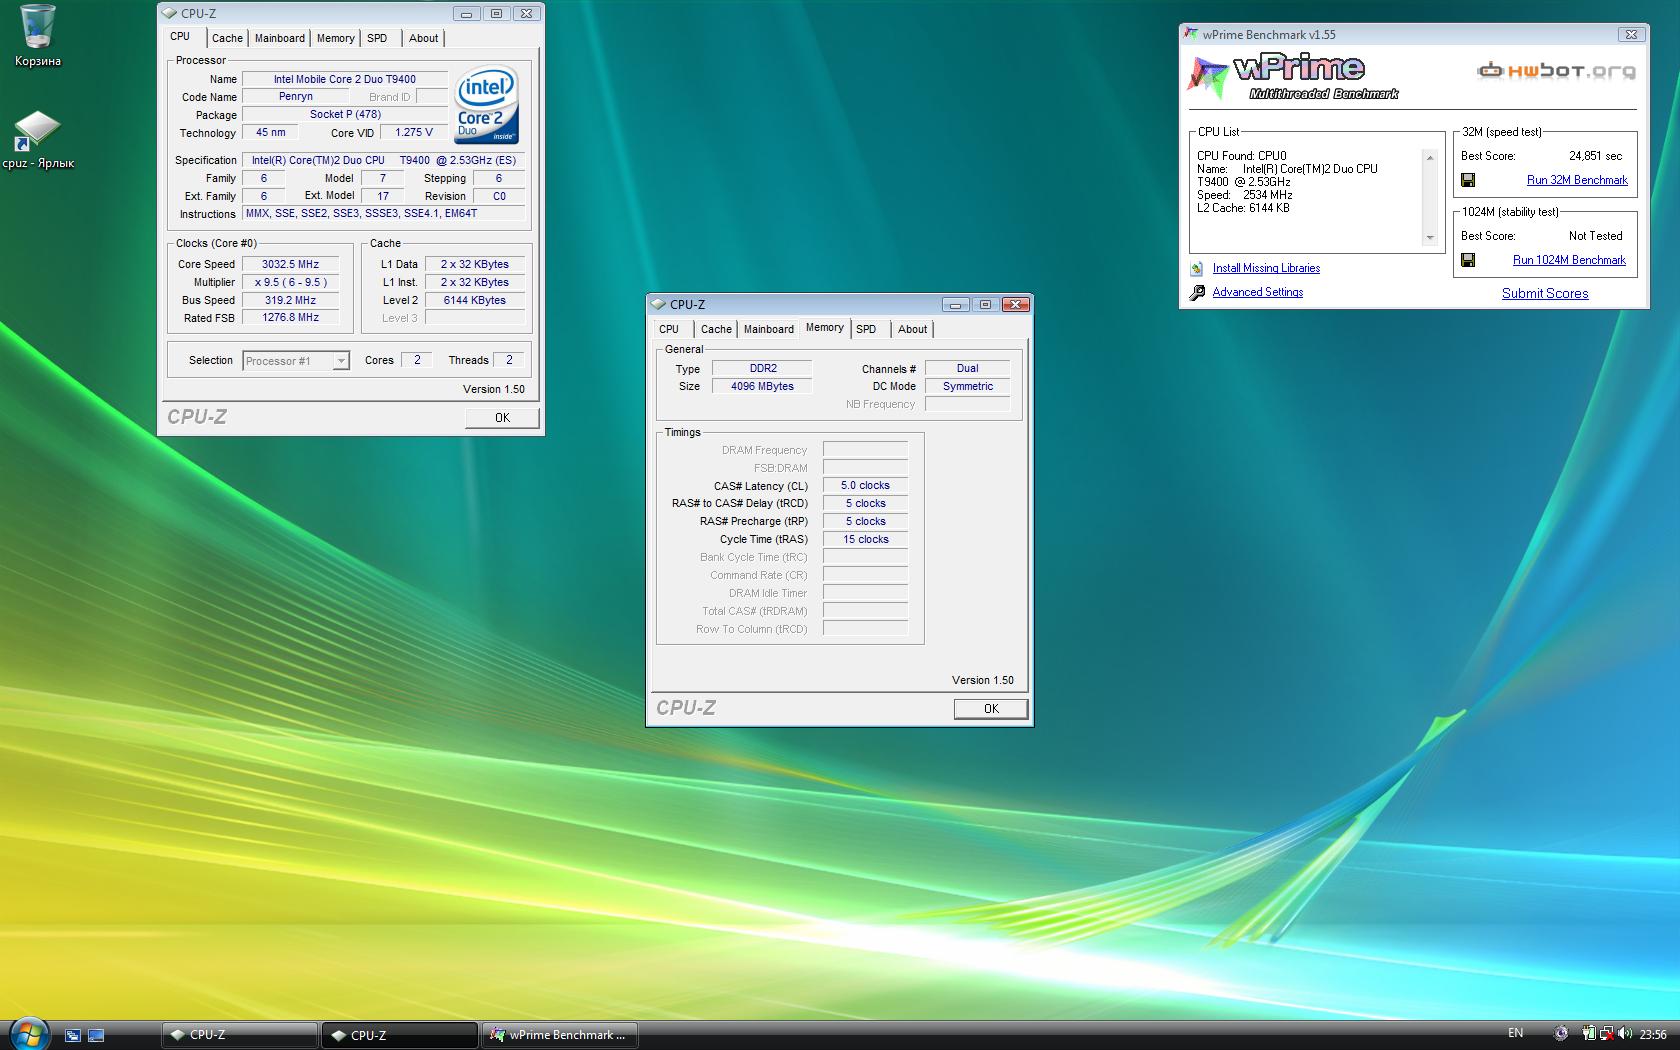Click OK in the CPU-Z CPU window
The width and height of the screenshot is (1680, 1050).
coord(502,418)
